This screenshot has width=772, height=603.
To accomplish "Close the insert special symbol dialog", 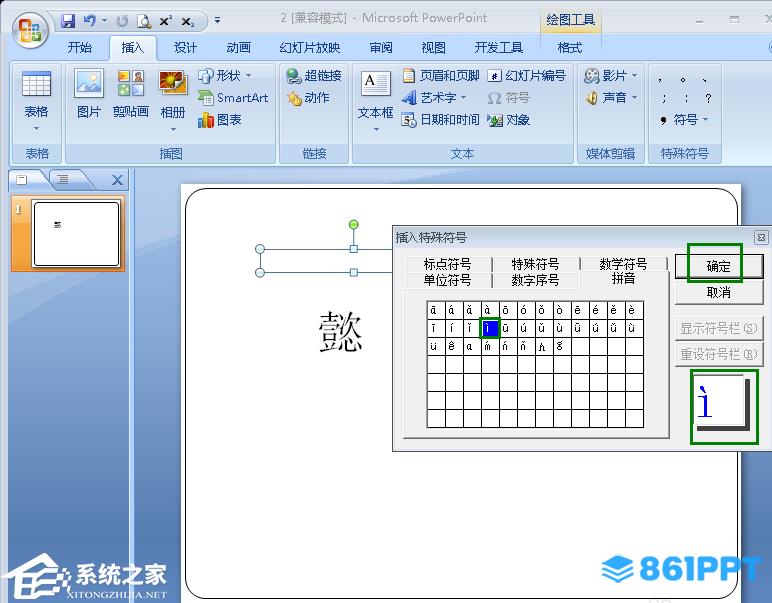I will 761,237.
